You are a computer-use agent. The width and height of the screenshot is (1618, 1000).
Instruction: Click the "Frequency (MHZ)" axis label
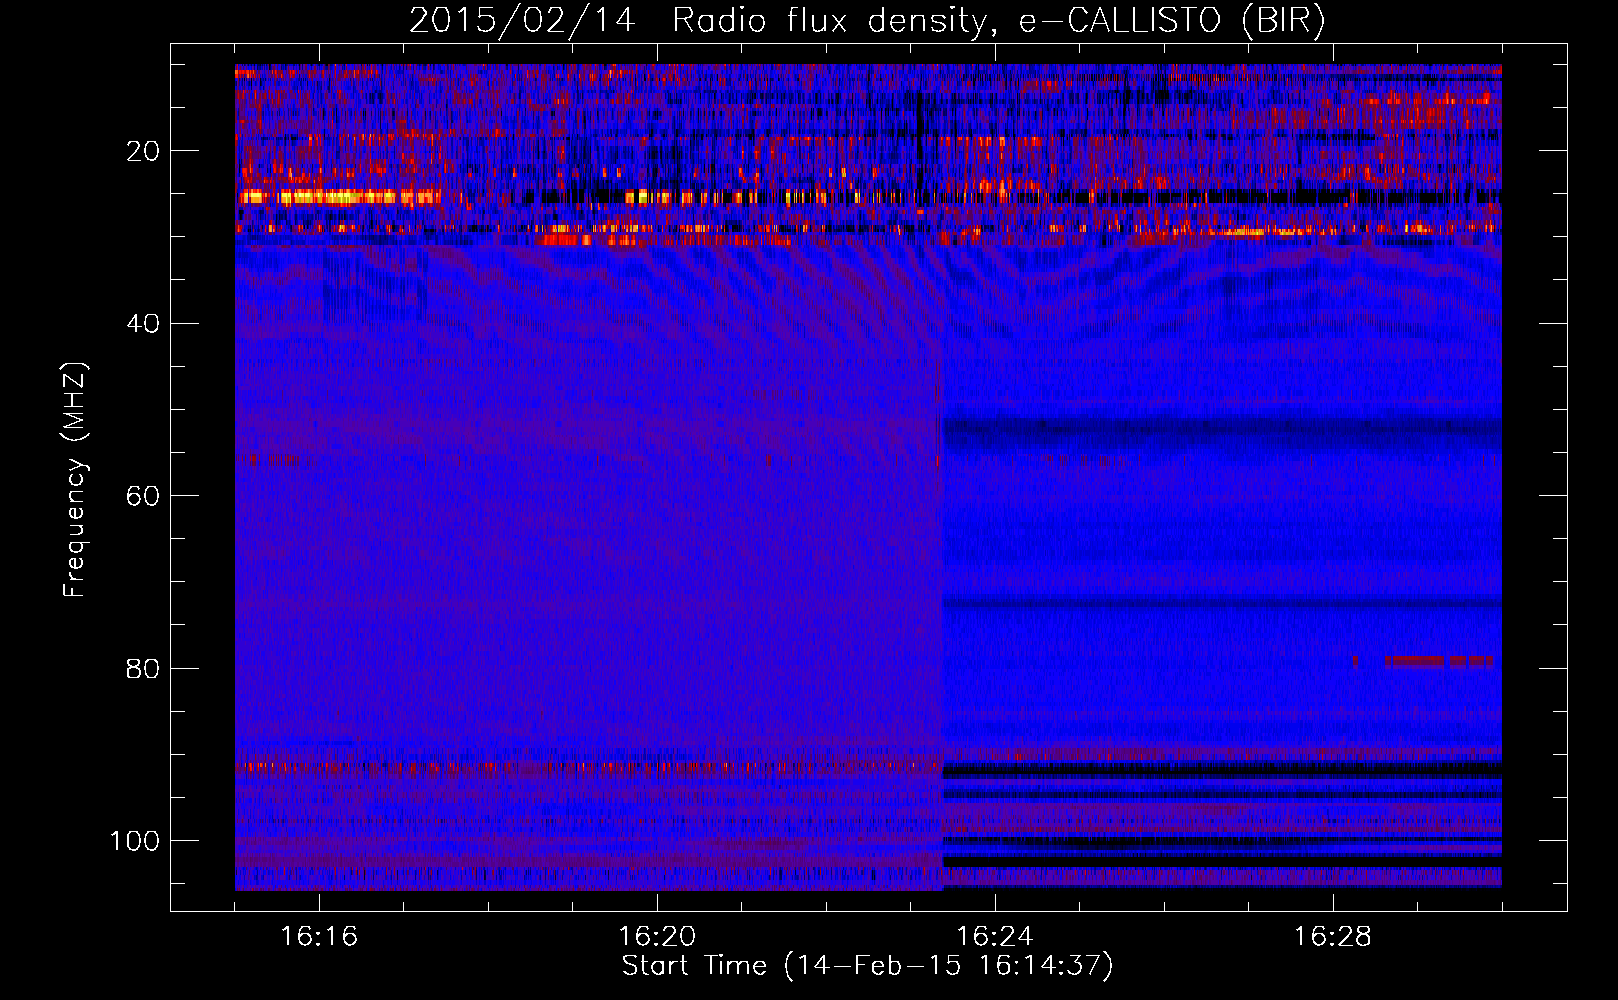tap(74, 480)
